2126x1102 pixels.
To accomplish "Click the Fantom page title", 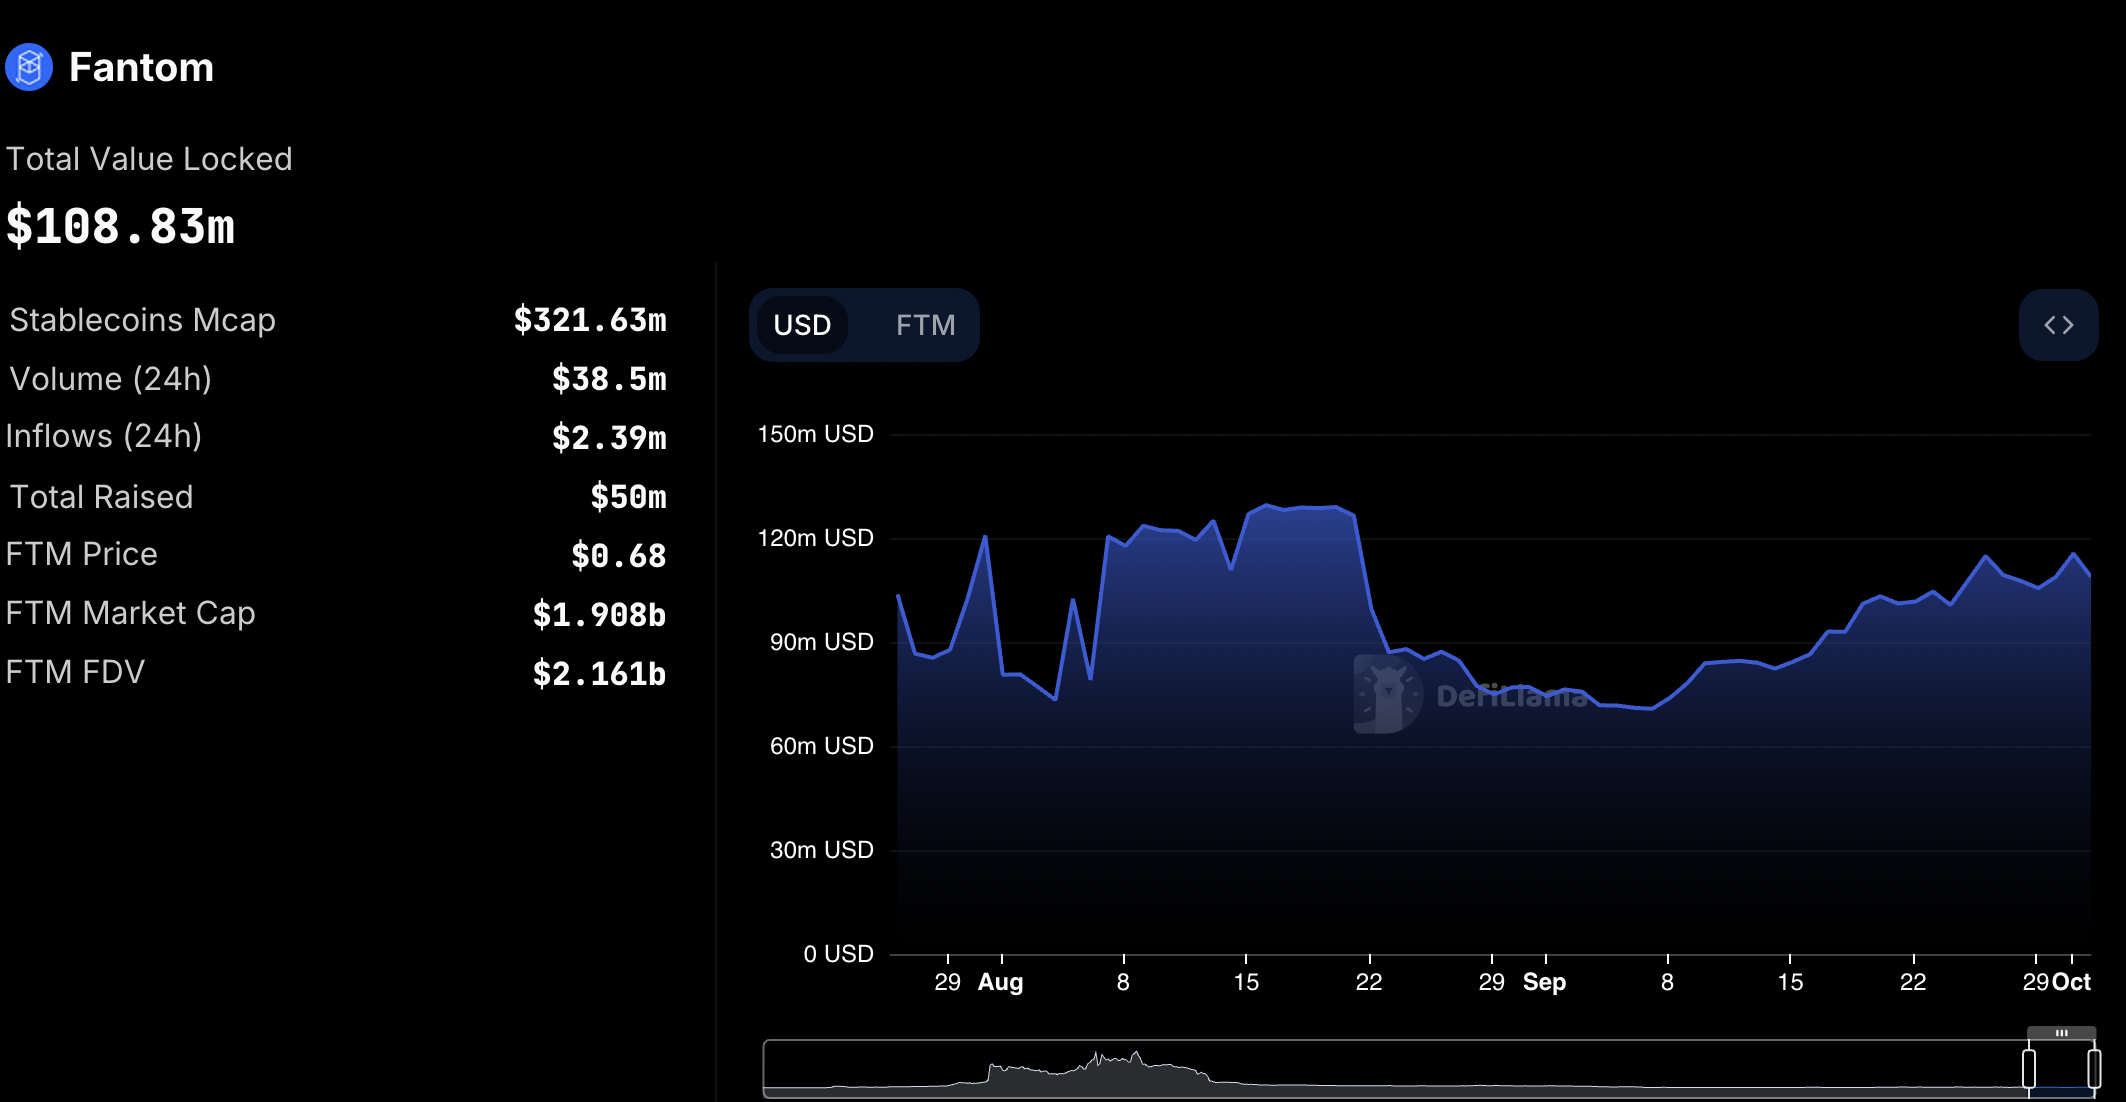I will point(141,68).
